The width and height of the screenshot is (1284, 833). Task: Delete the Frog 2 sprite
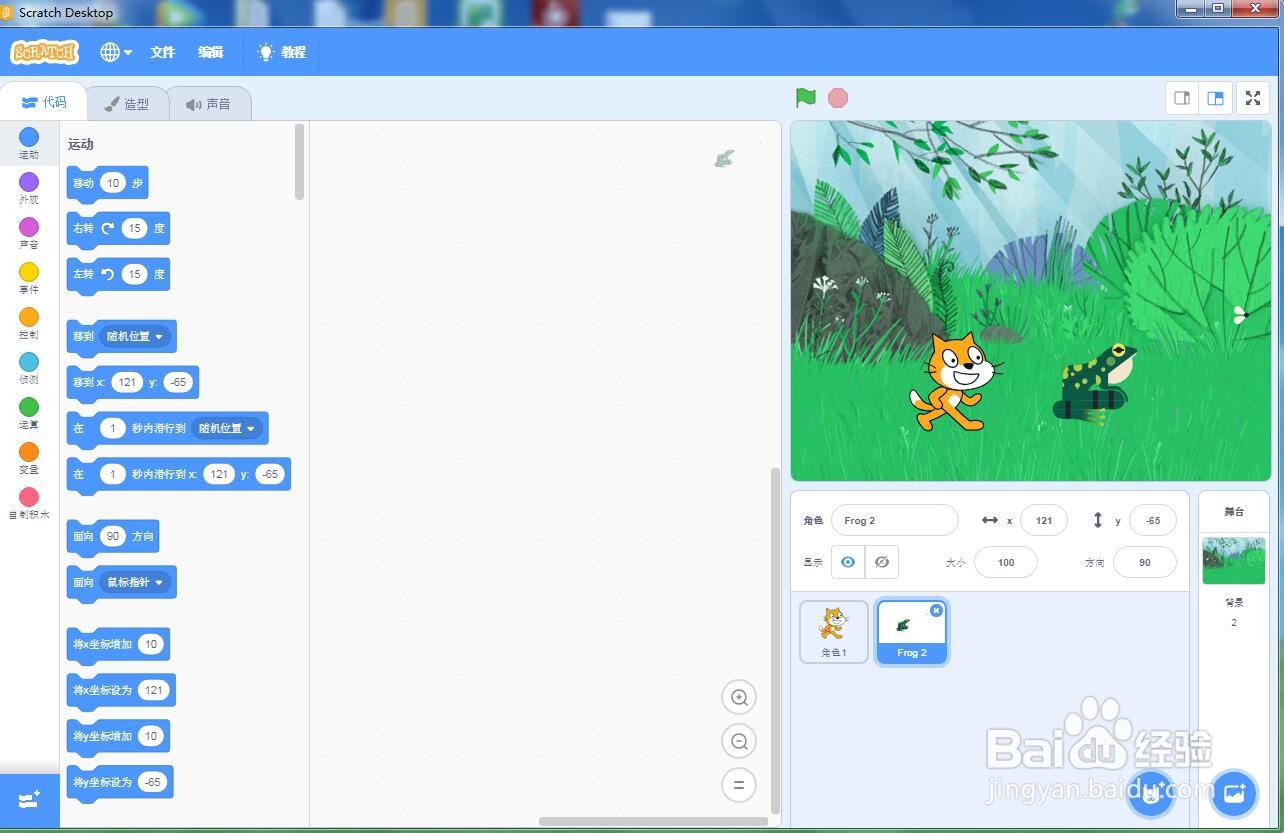(936, 610)
